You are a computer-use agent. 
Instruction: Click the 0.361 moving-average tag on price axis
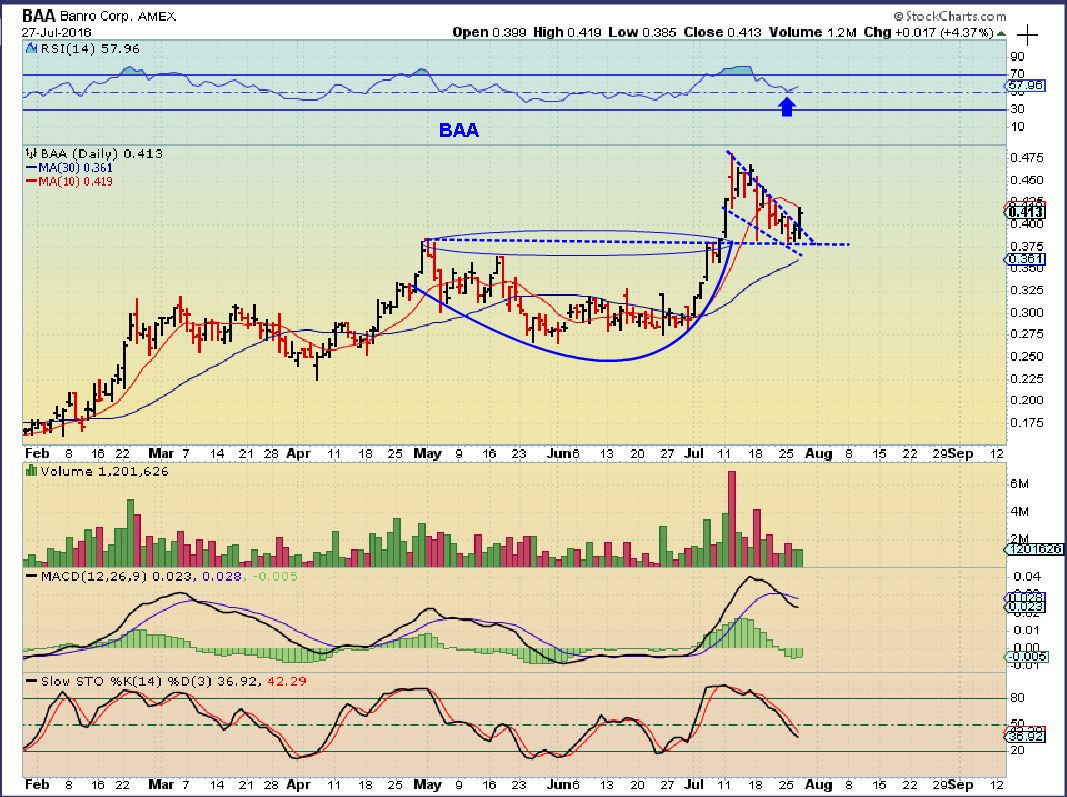(1025, 259)
